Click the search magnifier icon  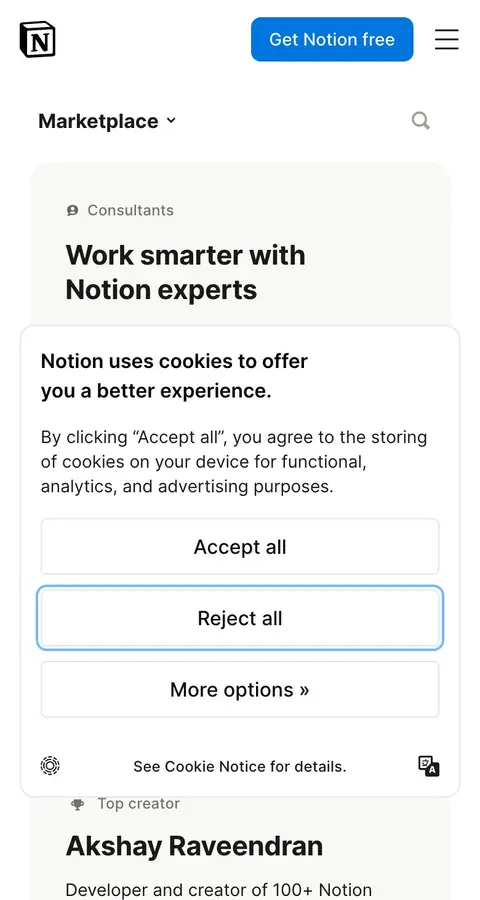(x=421, y=121)
